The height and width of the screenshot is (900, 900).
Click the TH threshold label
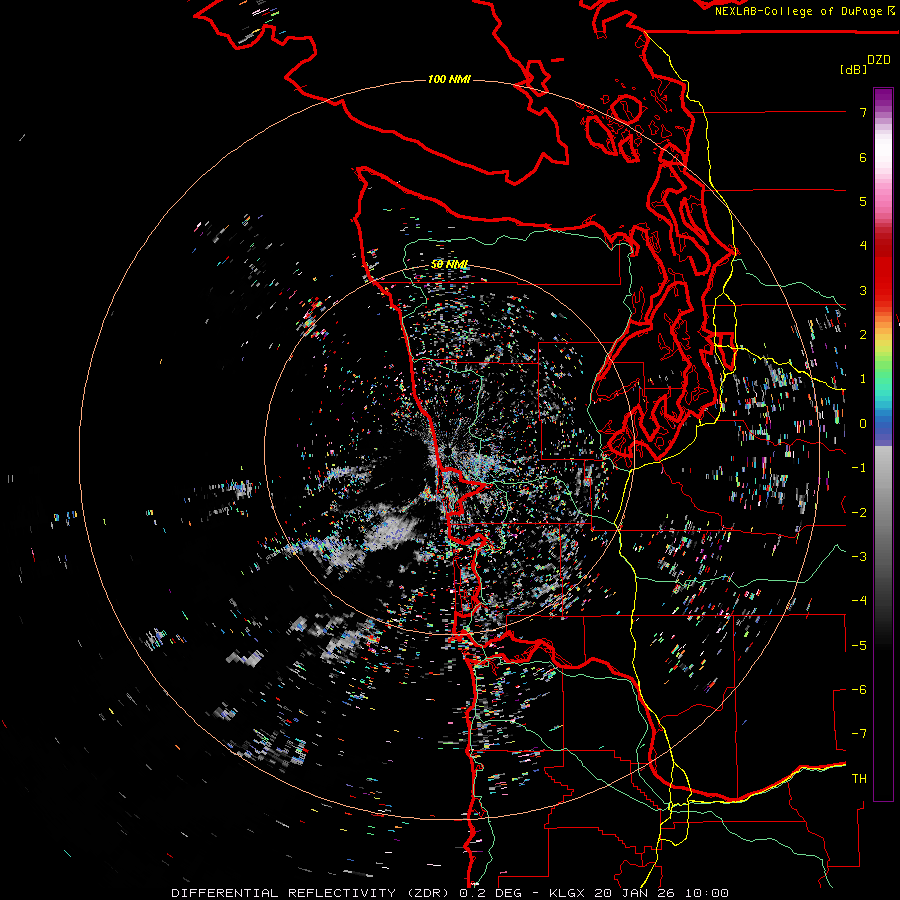pyautogui.click(x=859, y=779)
